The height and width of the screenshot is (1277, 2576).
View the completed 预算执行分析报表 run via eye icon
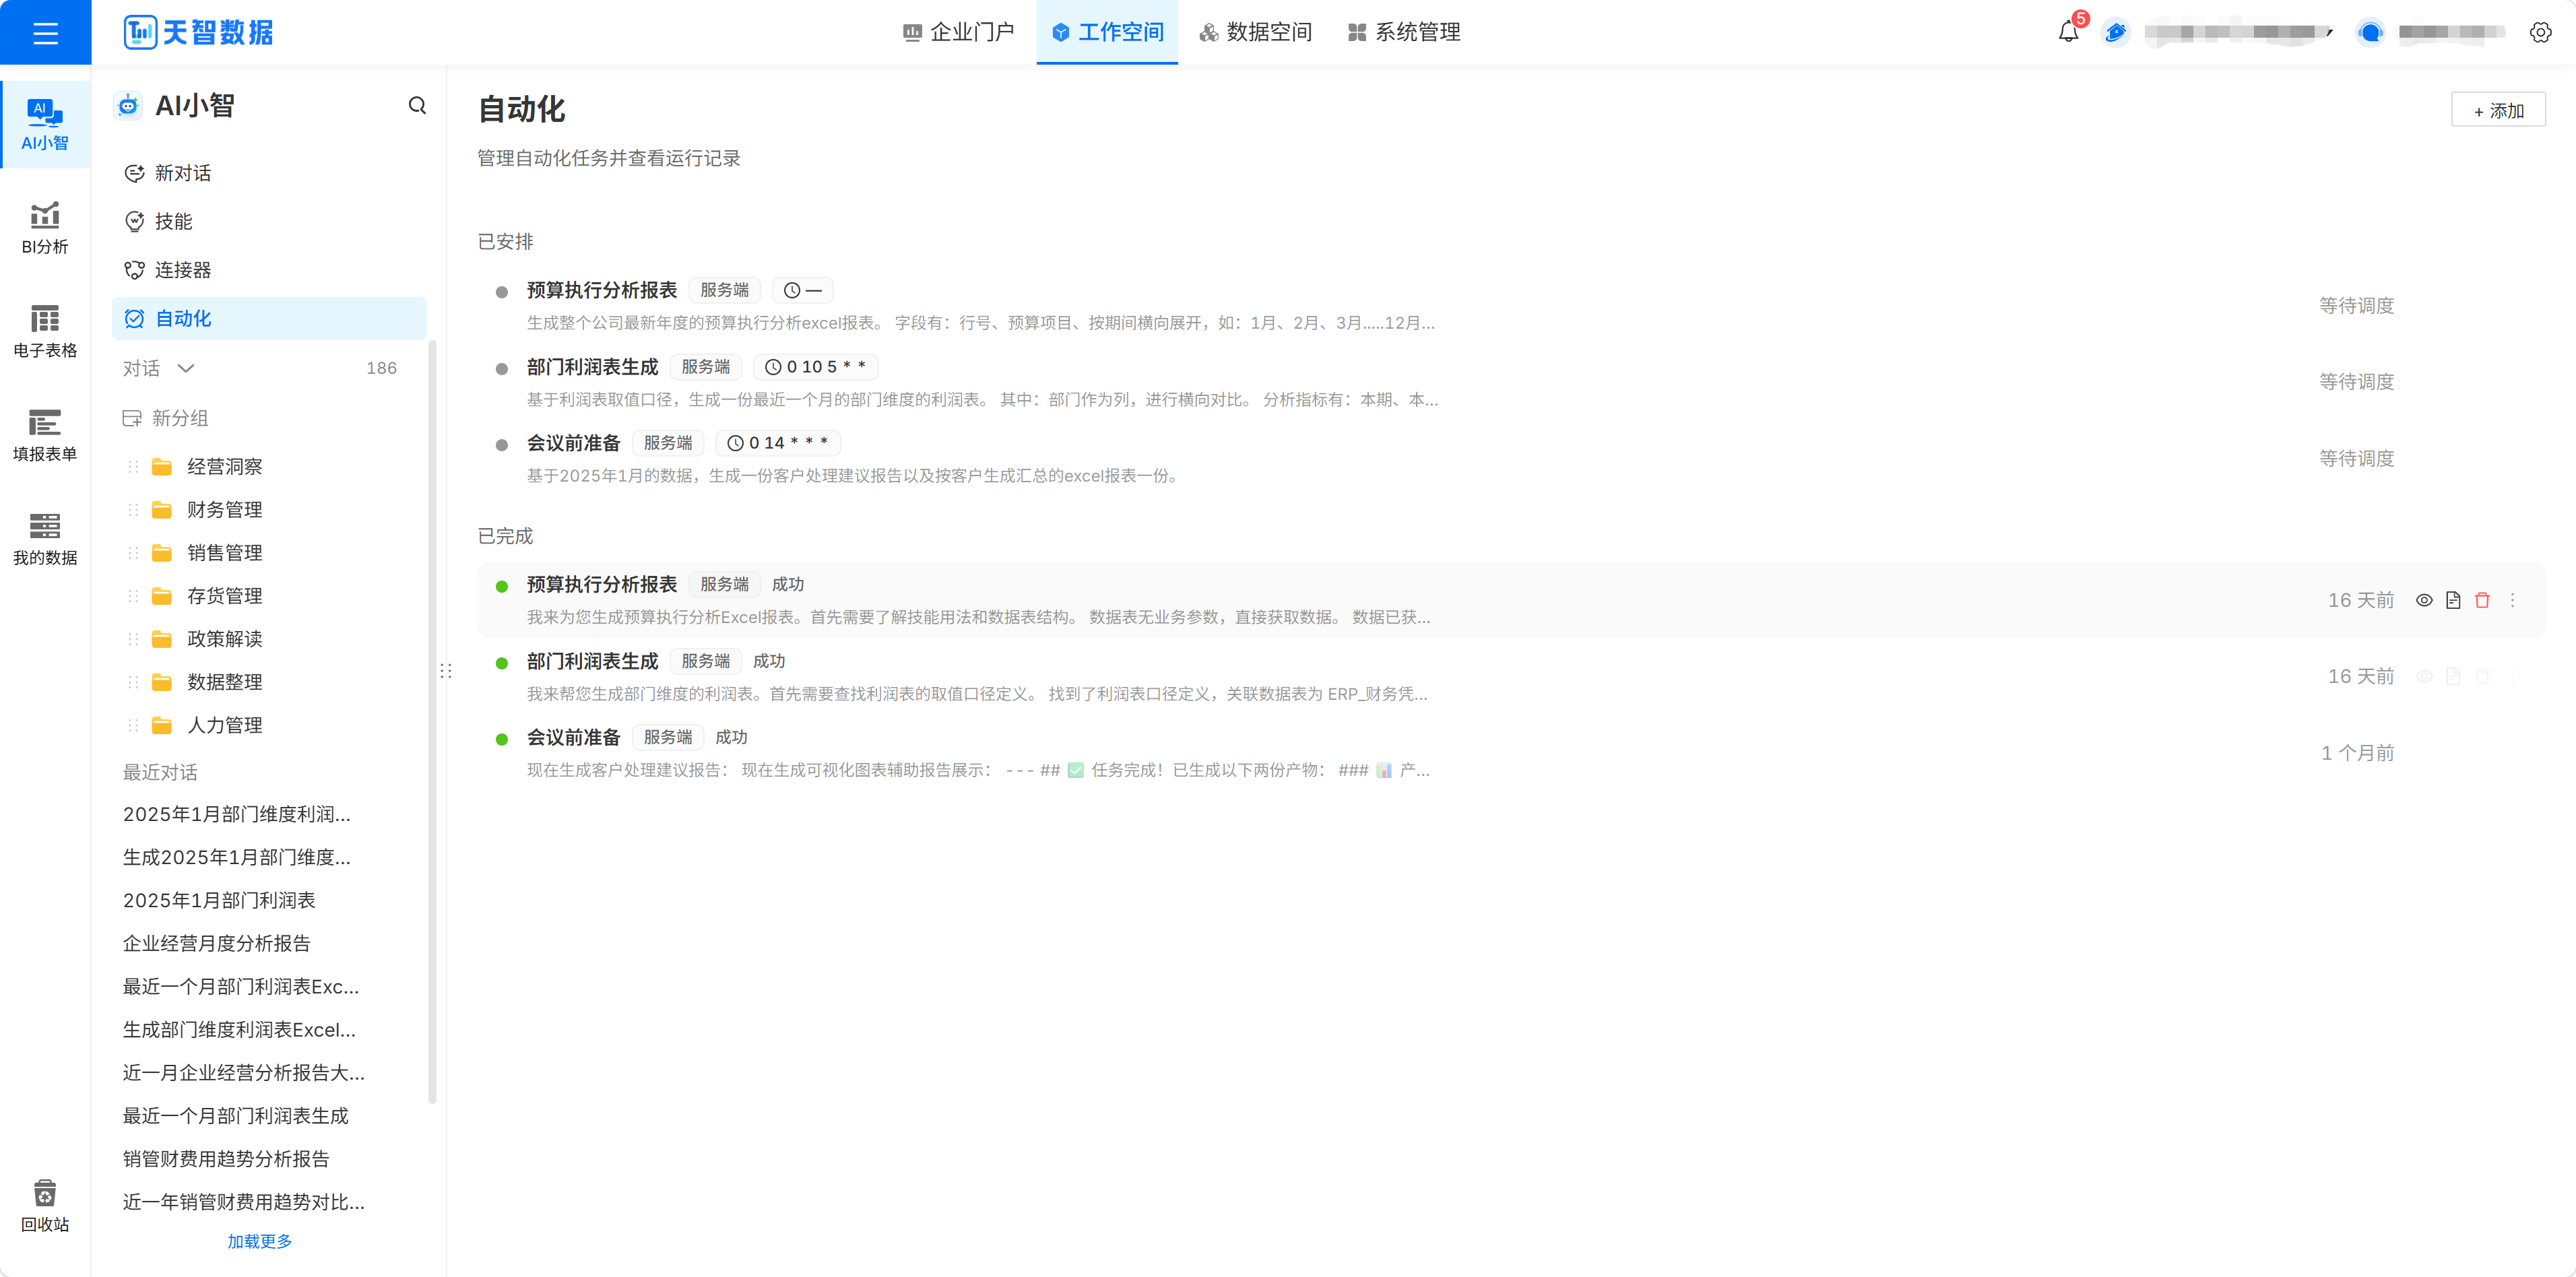coord(2424,600)
